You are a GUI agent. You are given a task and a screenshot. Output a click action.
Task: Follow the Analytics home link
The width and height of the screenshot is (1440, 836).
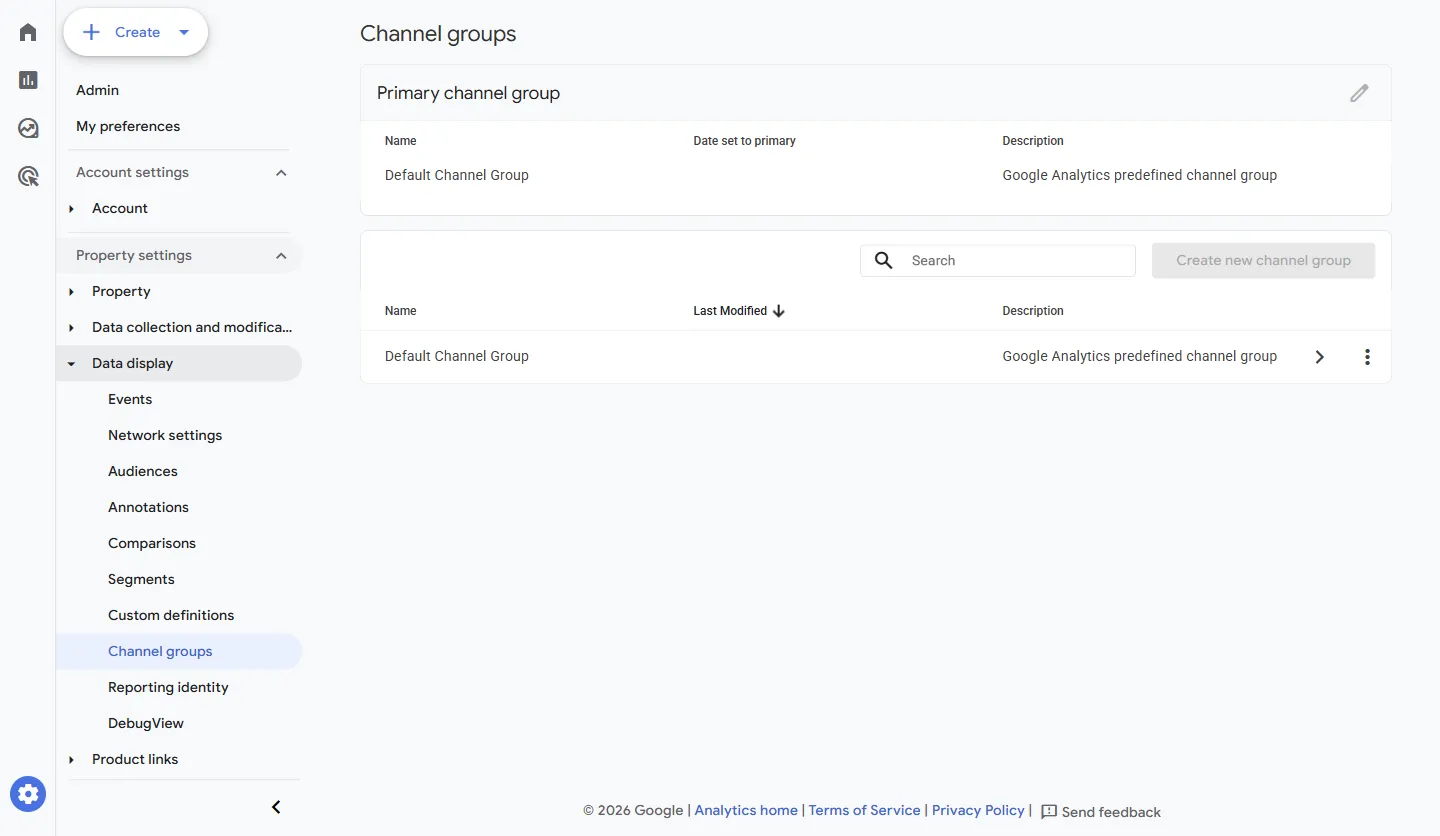tap(746, 810)
